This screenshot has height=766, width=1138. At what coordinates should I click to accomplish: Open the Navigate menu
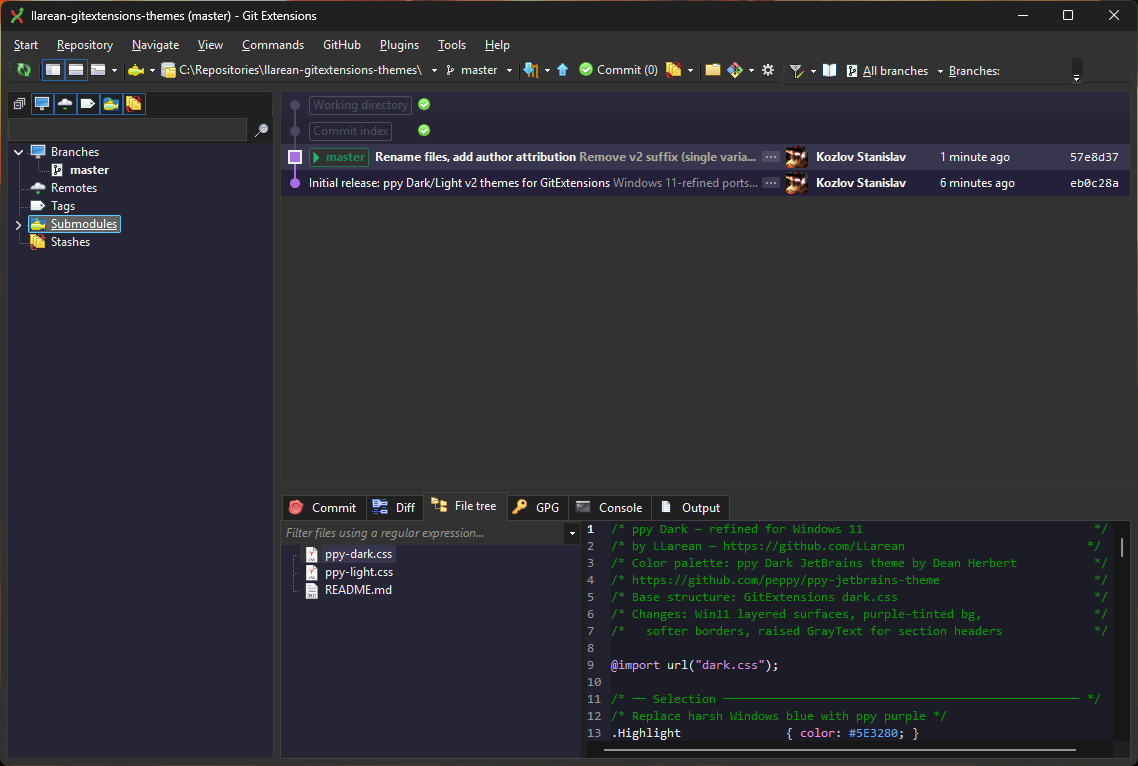pos(155,45)
